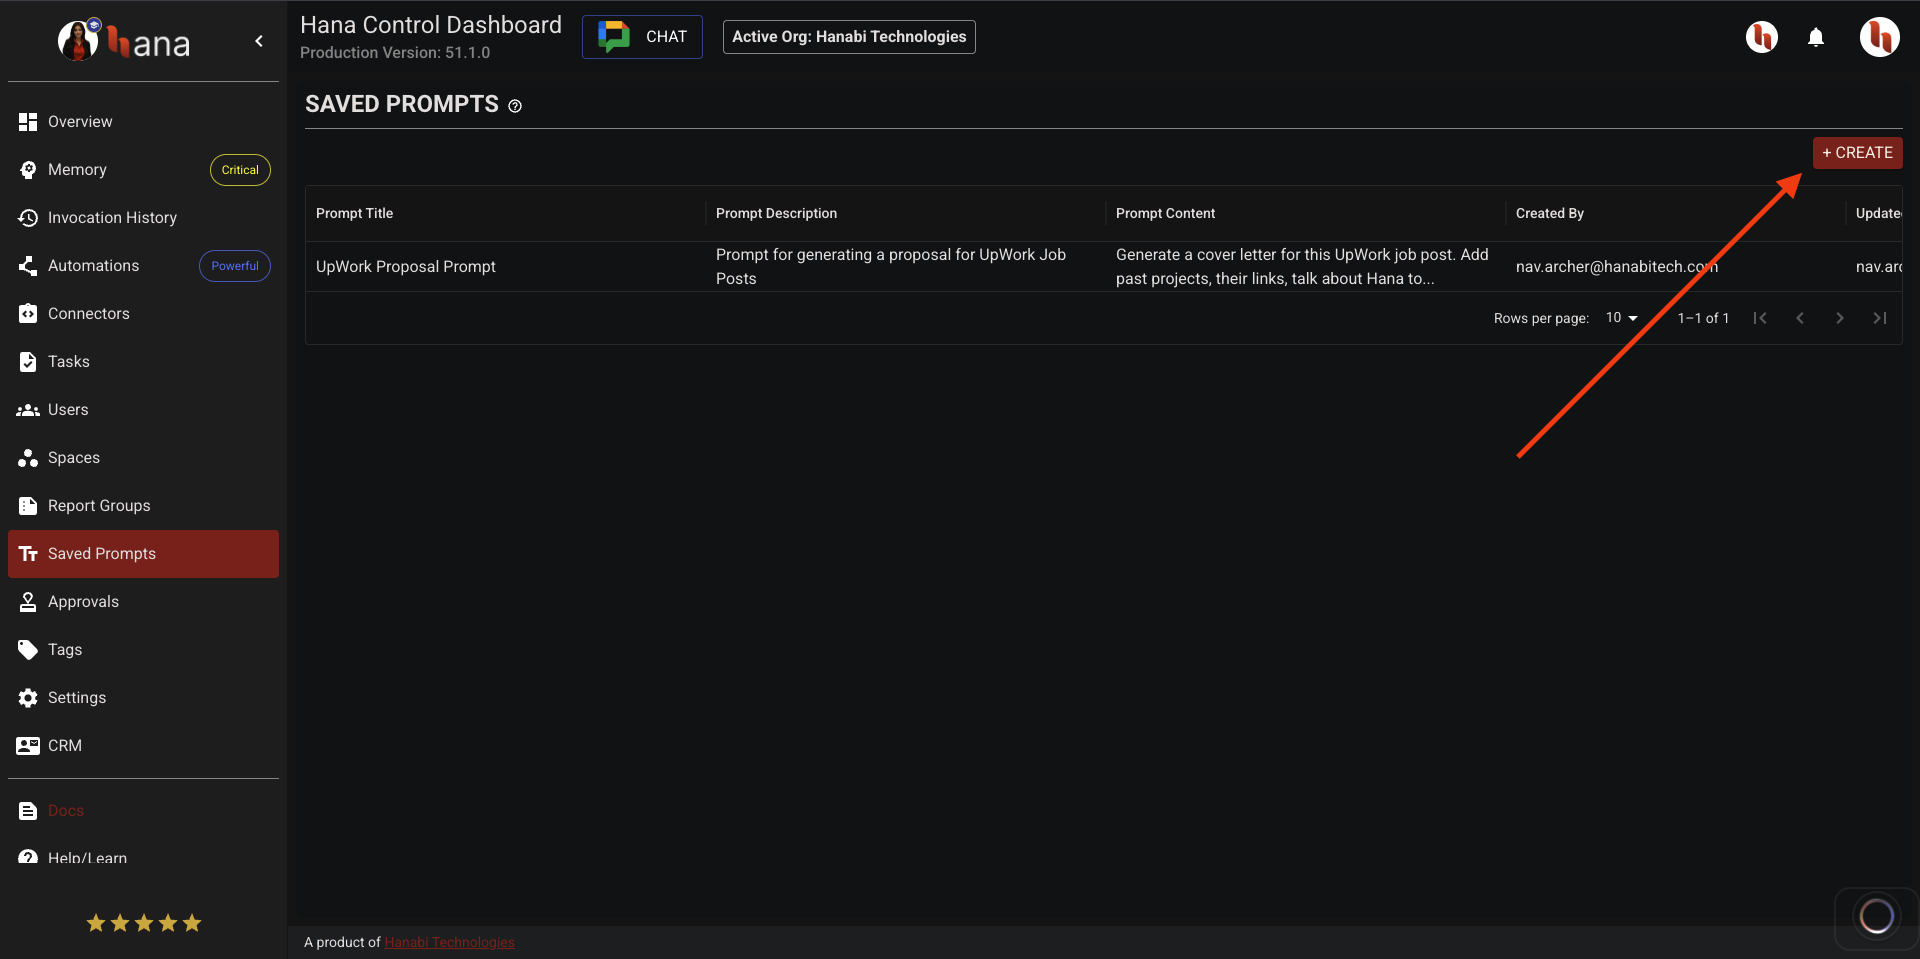
Task: Click the help icon beside Saved Prompts heading
Action: [515, 106]
